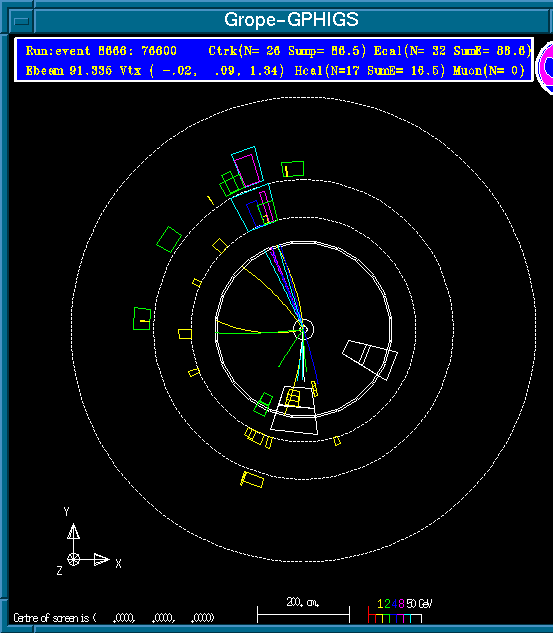Select the green box cluster at far left

coord(142,319)
